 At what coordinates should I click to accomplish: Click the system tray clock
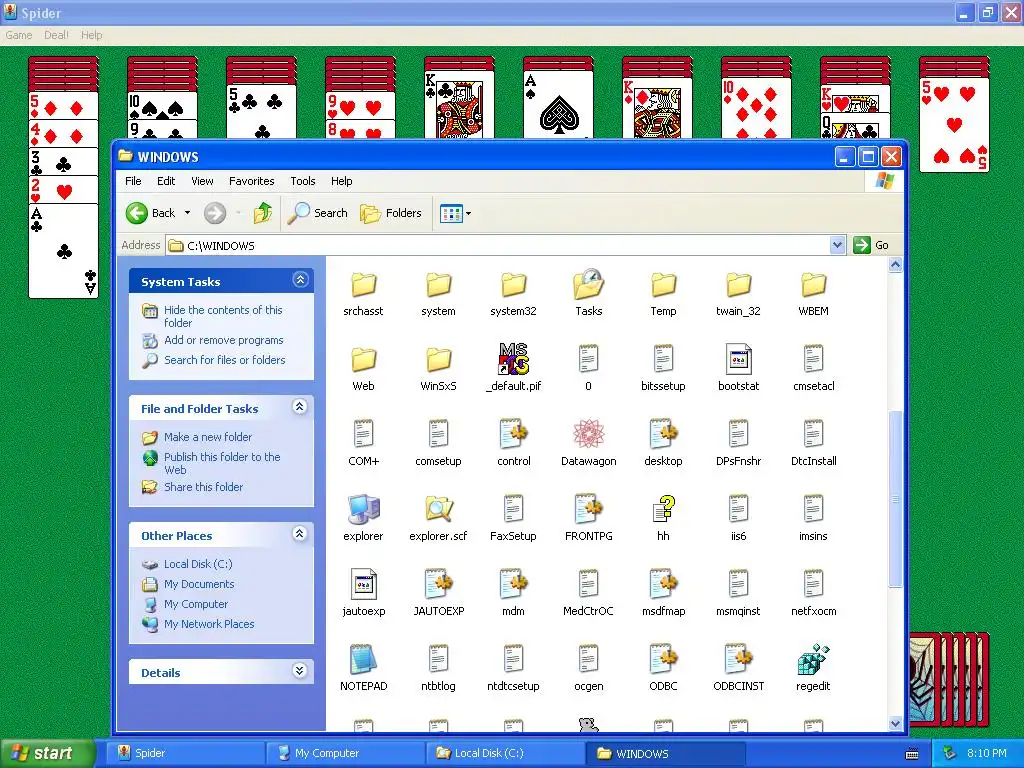tap(986, 753)
